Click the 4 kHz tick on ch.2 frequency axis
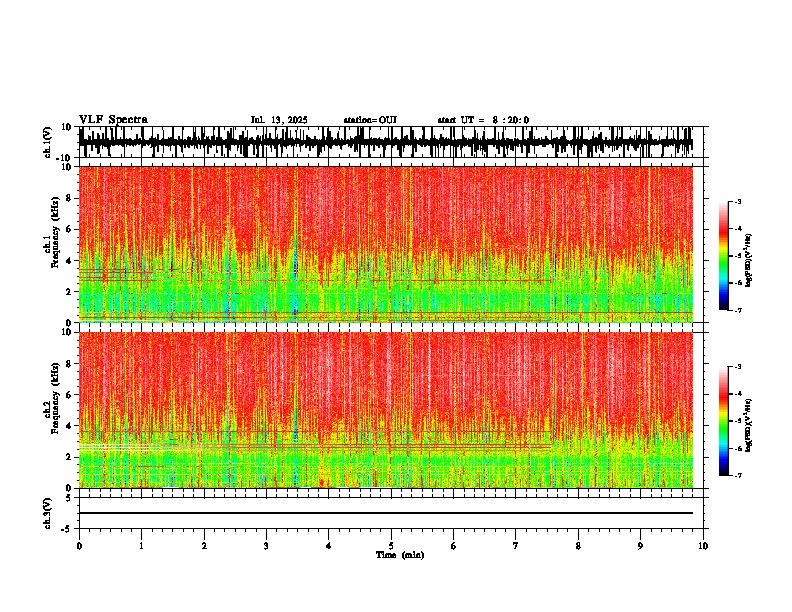The width and height of the screenshot is (792, 612). pyautogui.click(x=70, y=426)
